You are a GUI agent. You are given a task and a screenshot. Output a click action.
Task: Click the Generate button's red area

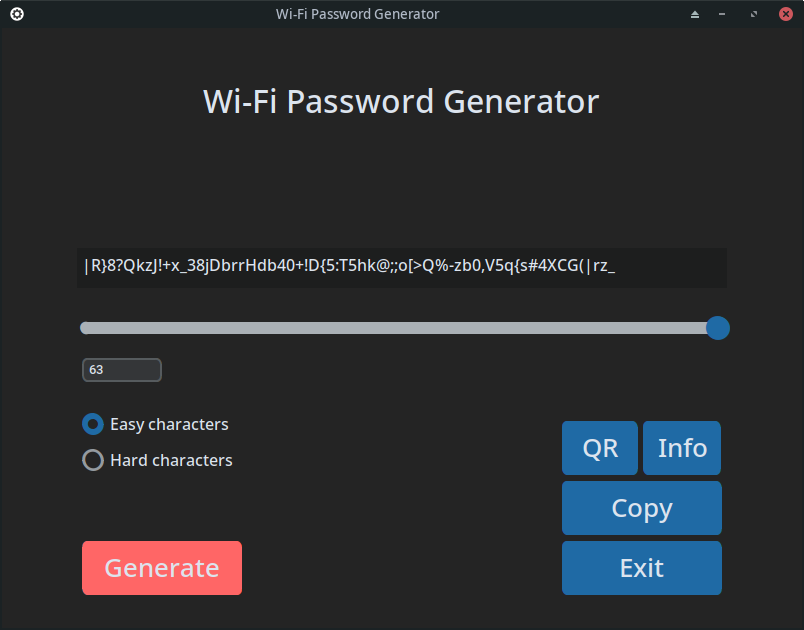coord(161,567)
